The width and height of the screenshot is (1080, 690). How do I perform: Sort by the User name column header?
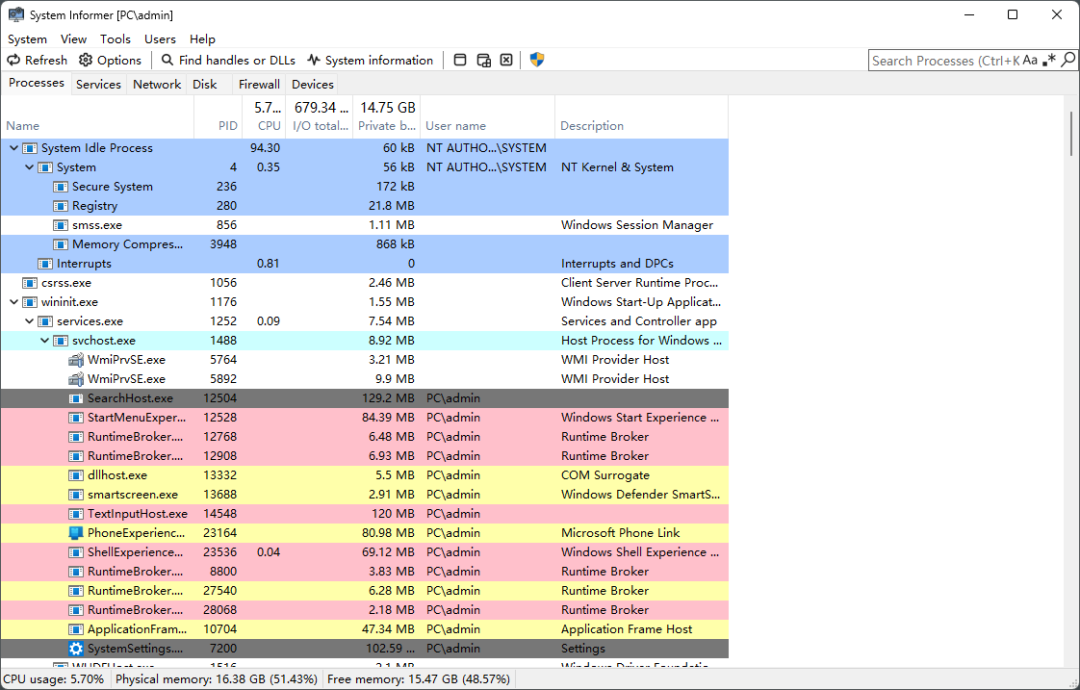pyautogui.click(x=488, y=117)
